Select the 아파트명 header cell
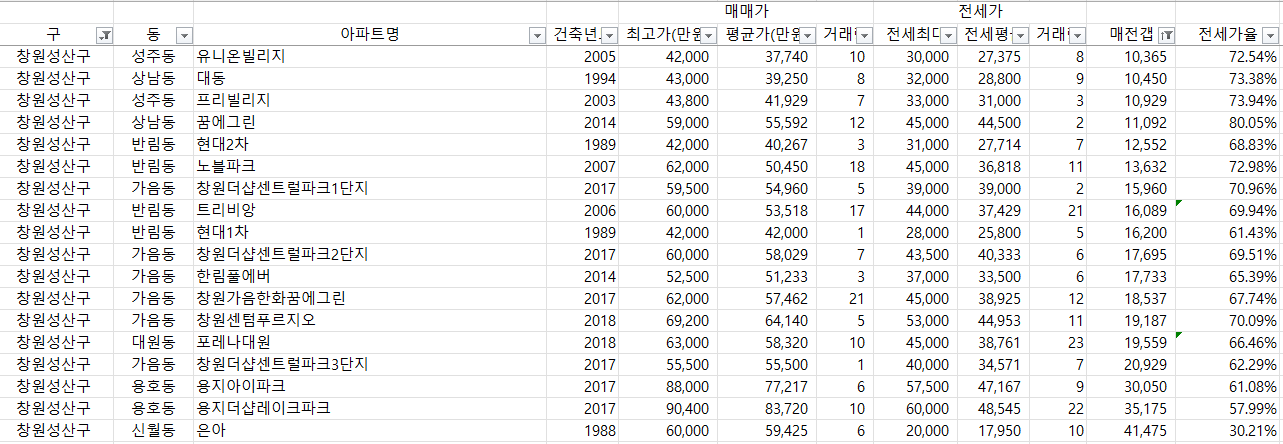1283x444 pixels. click(x=370, y=35)
